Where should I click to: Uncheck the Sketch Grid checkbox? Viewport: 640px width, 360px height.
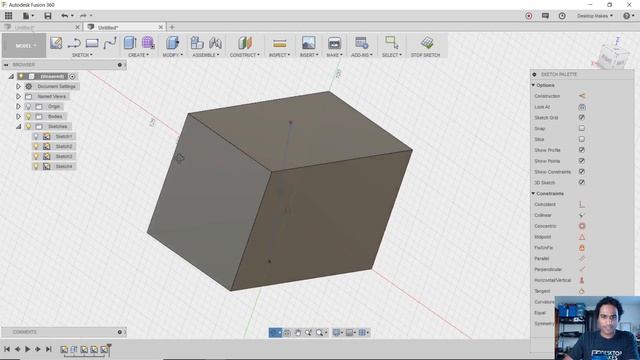tap(582, 118)
